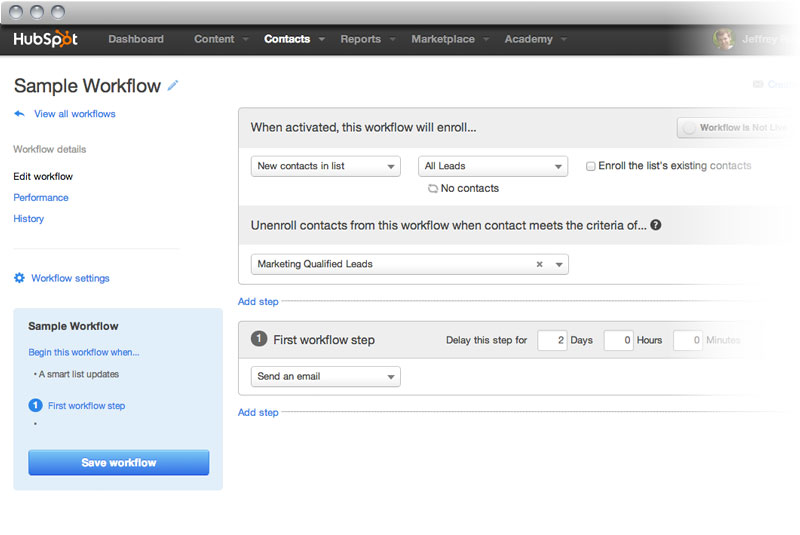The image size is (800, 535).
Task: Click the pencil icon beside Sample Workflow
Action: (173, 86)
